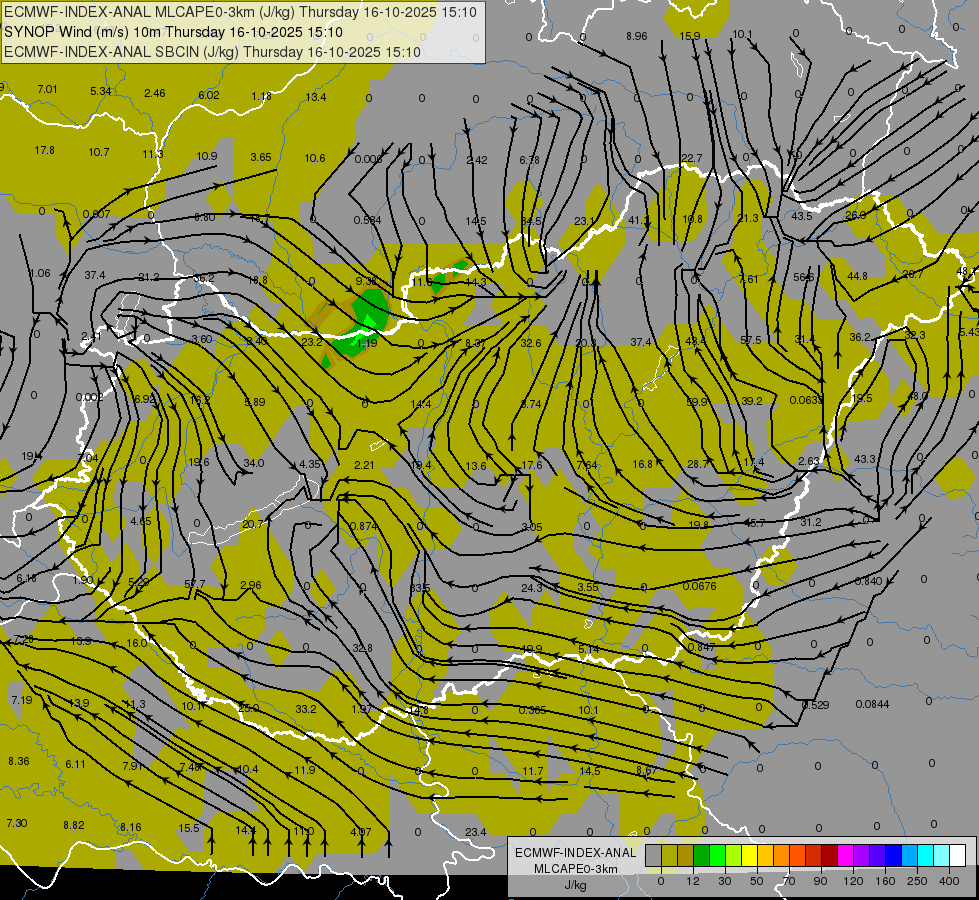Click the dark green legend swatch

(701, 855)
